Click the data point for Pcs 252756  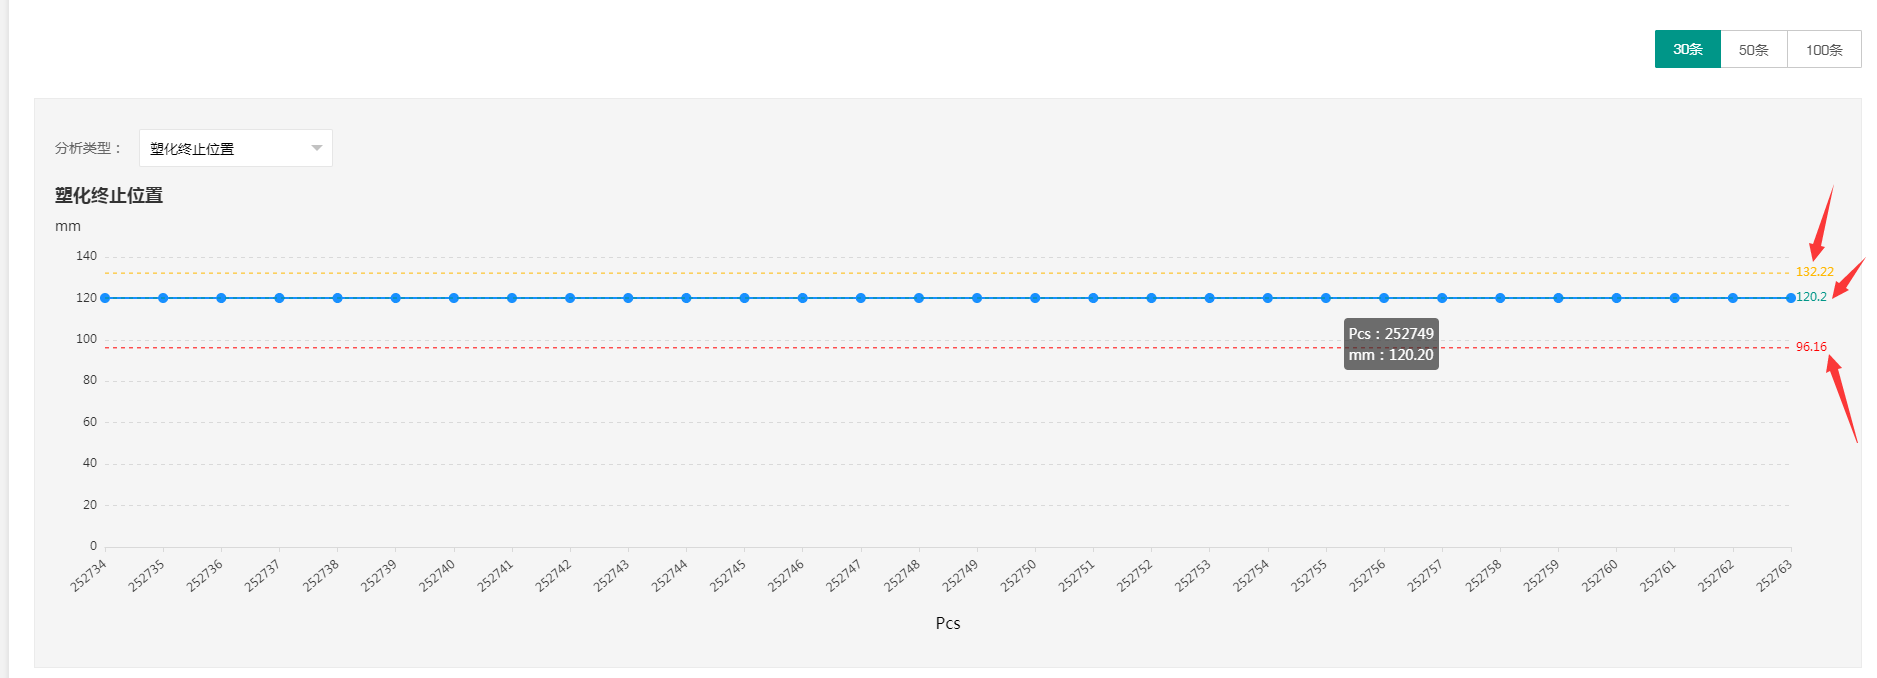point(1384,298)
